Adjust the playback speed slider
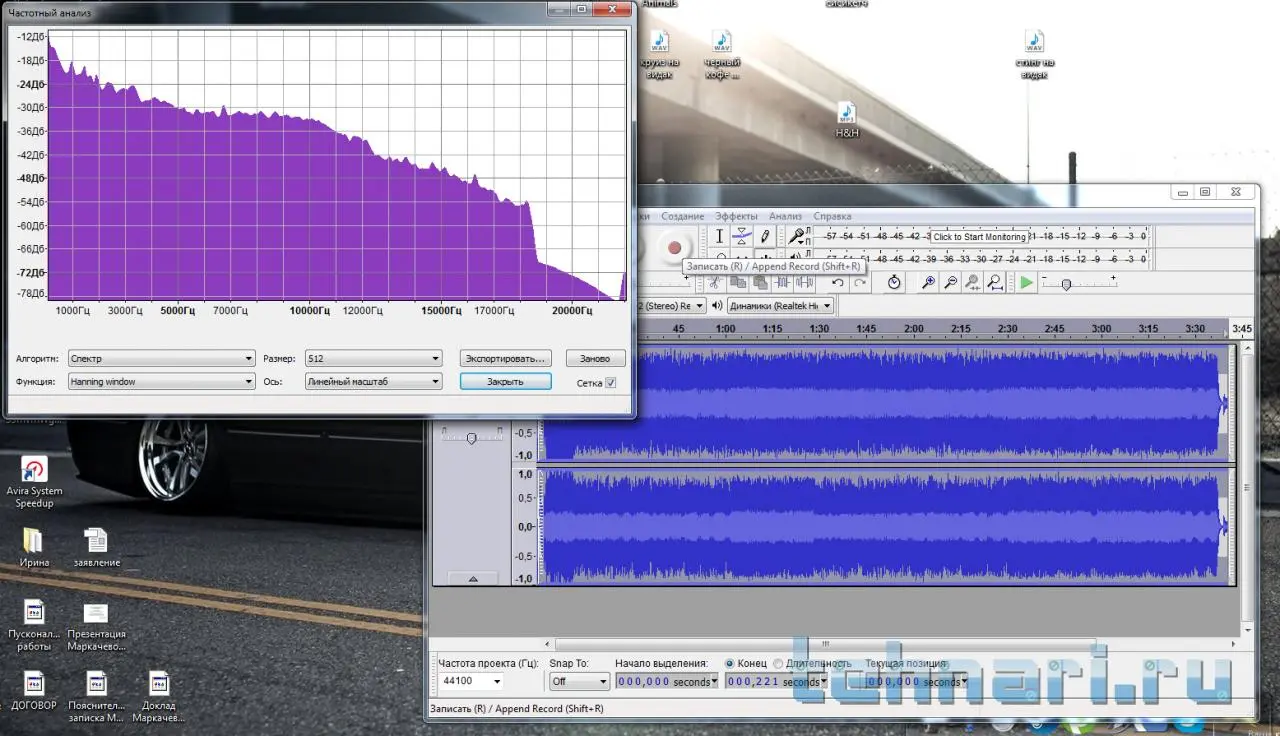 click(x=1066, y=284)
